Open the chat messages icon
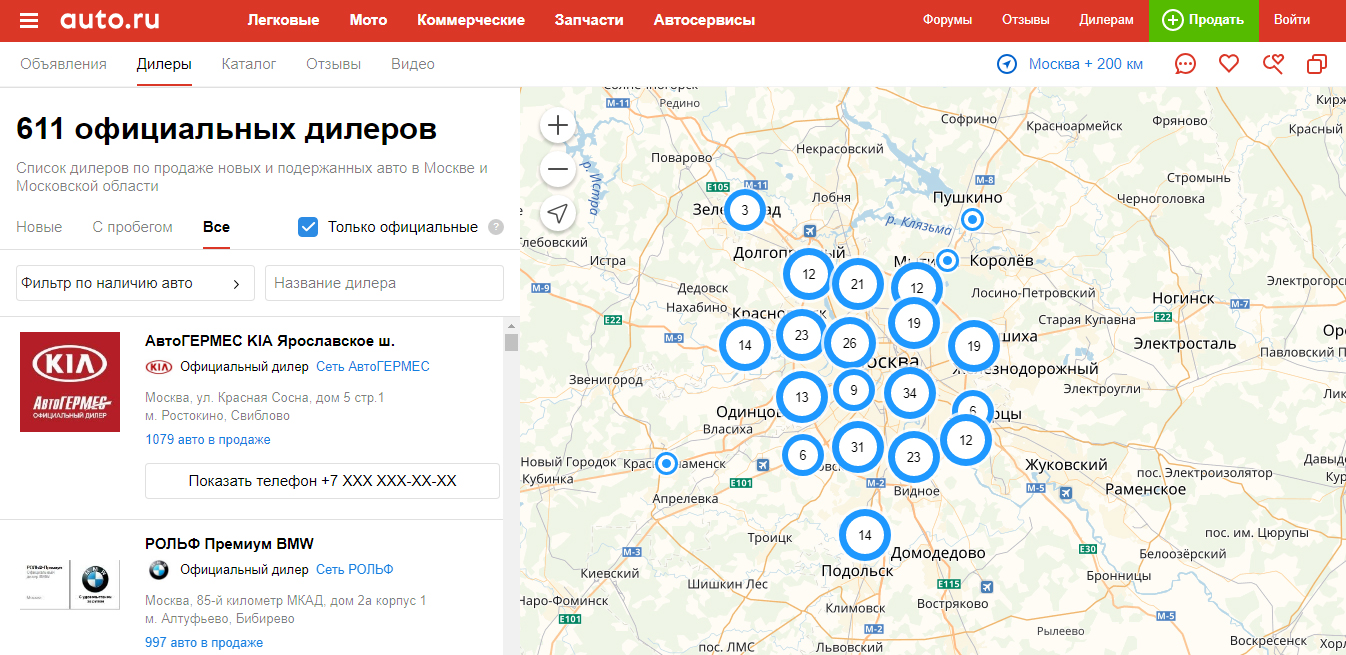 click(1185, 64)
